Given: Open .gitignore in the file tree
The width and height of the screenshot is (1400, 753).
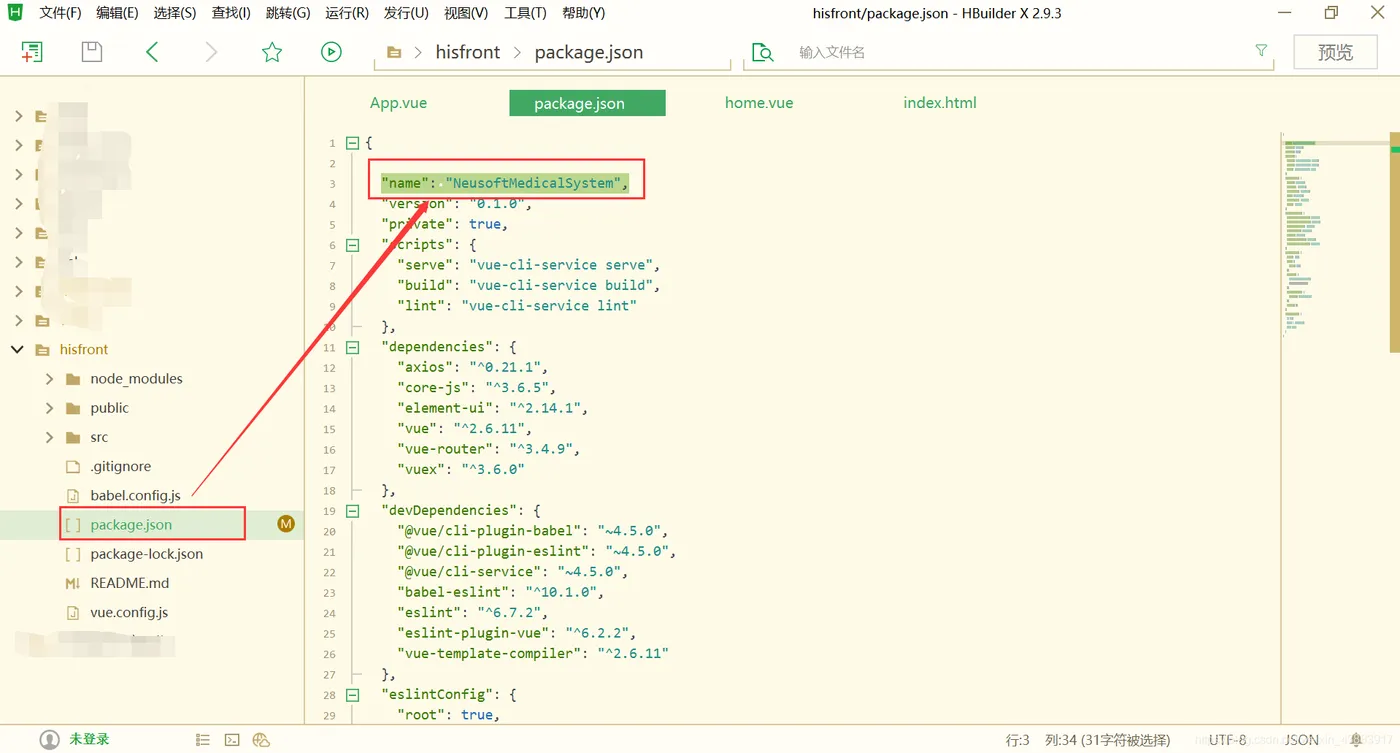Looking at the screenshot, I should pos(119,466).
